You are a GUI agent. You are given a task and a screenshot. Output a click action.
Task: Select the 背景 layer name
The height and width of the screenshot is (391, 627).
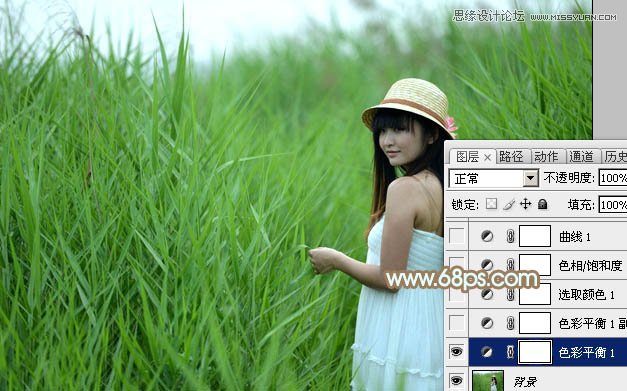click(x=525, y=382)
